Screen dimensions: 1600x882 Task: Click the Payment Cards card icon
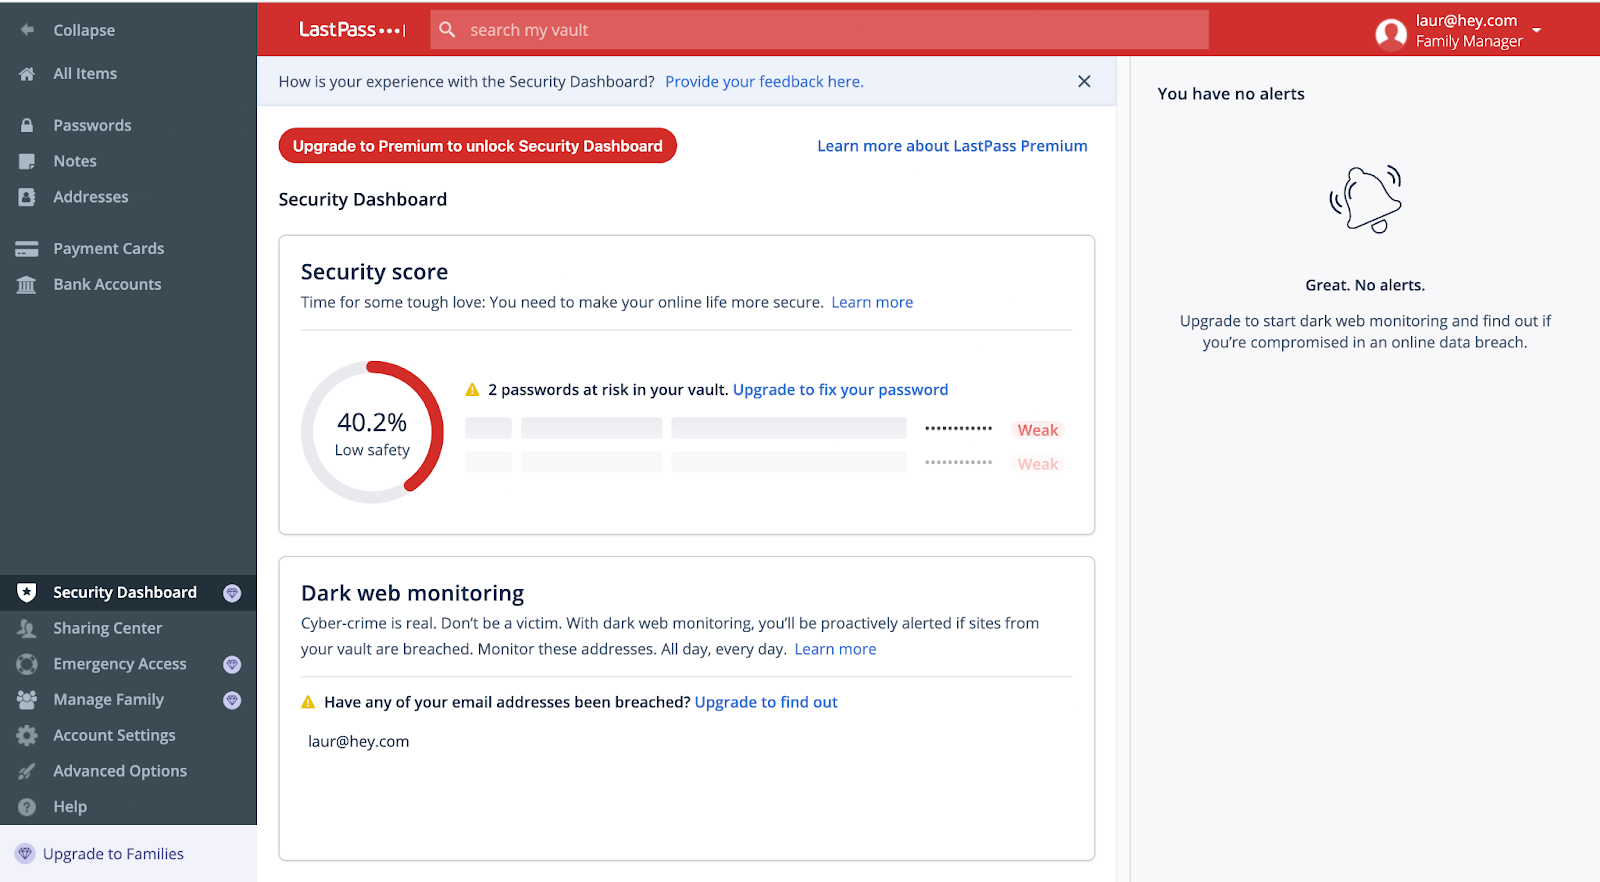[x=27, y=249]
